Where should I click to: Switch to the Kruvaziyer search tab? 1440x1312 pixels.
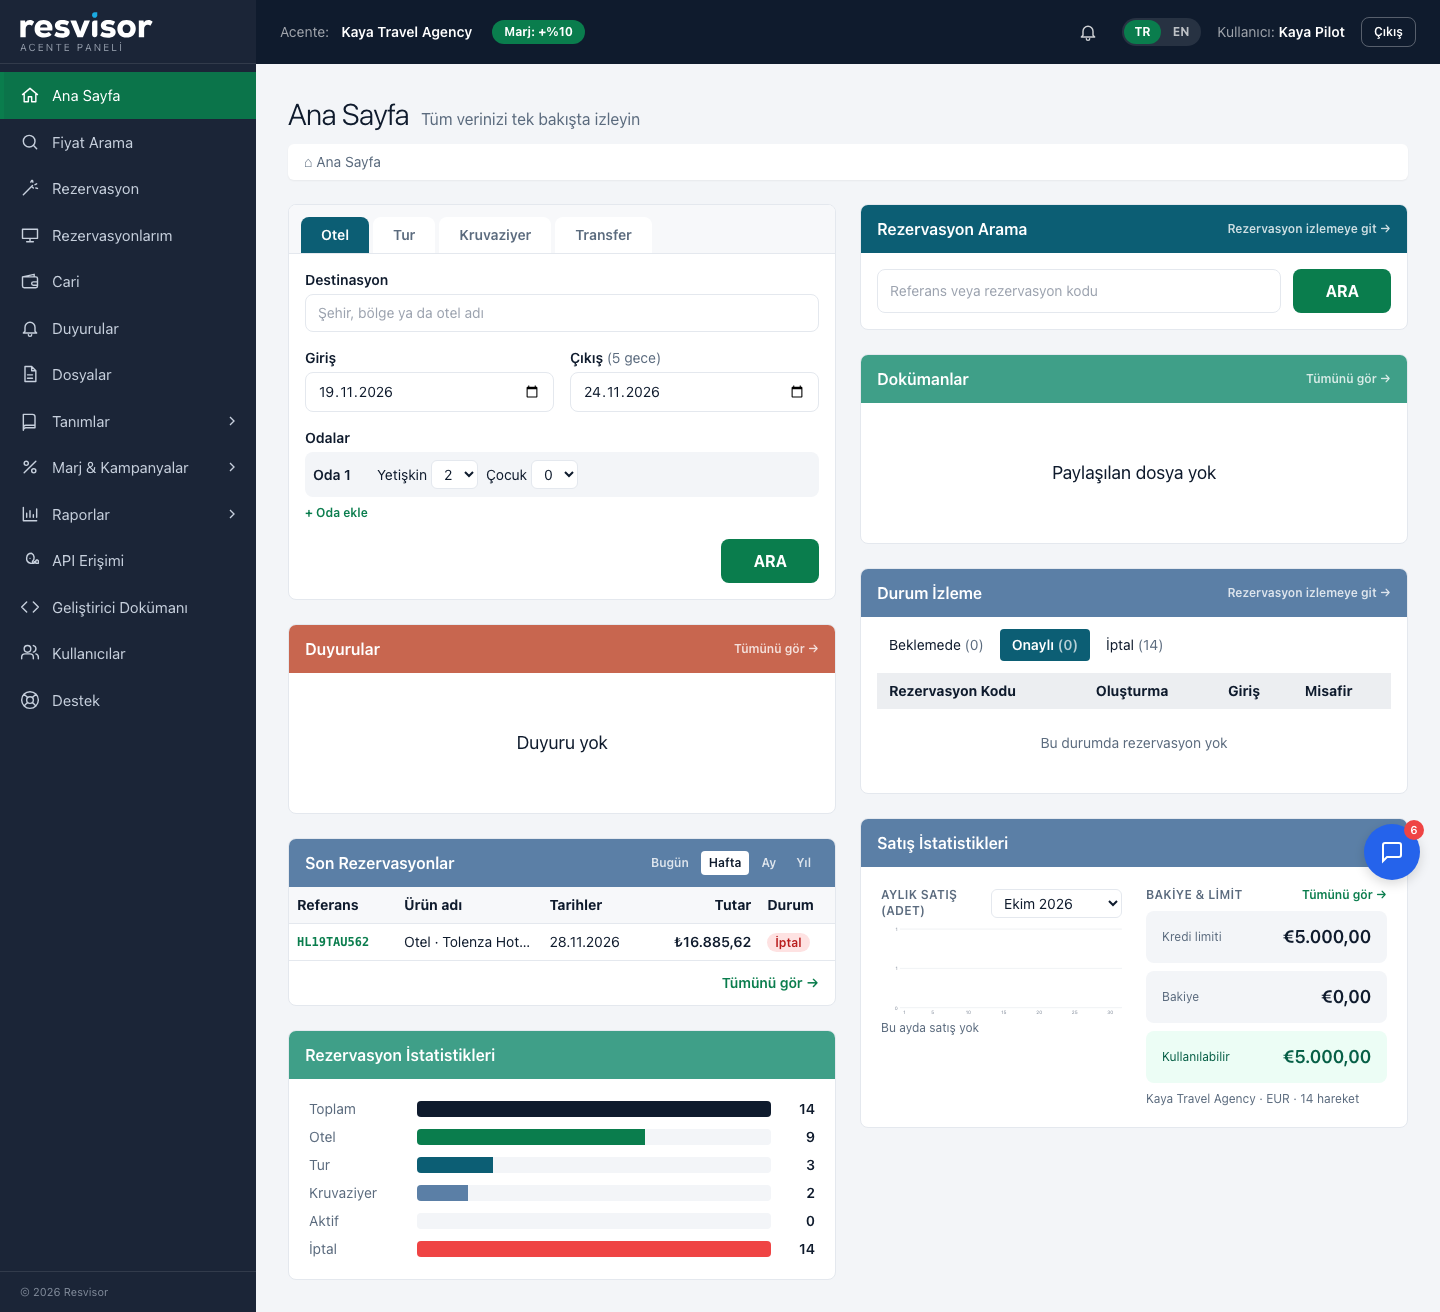tap(495, 235)
